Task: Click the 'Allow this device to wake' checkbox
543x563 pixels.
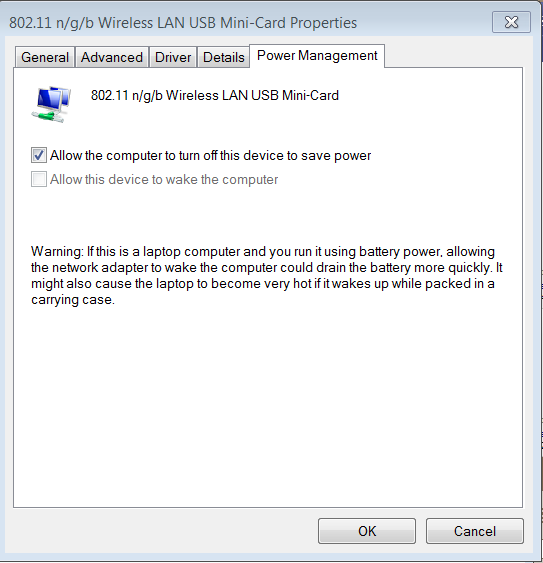Action: pyautogui.click(x=39, y=179)
